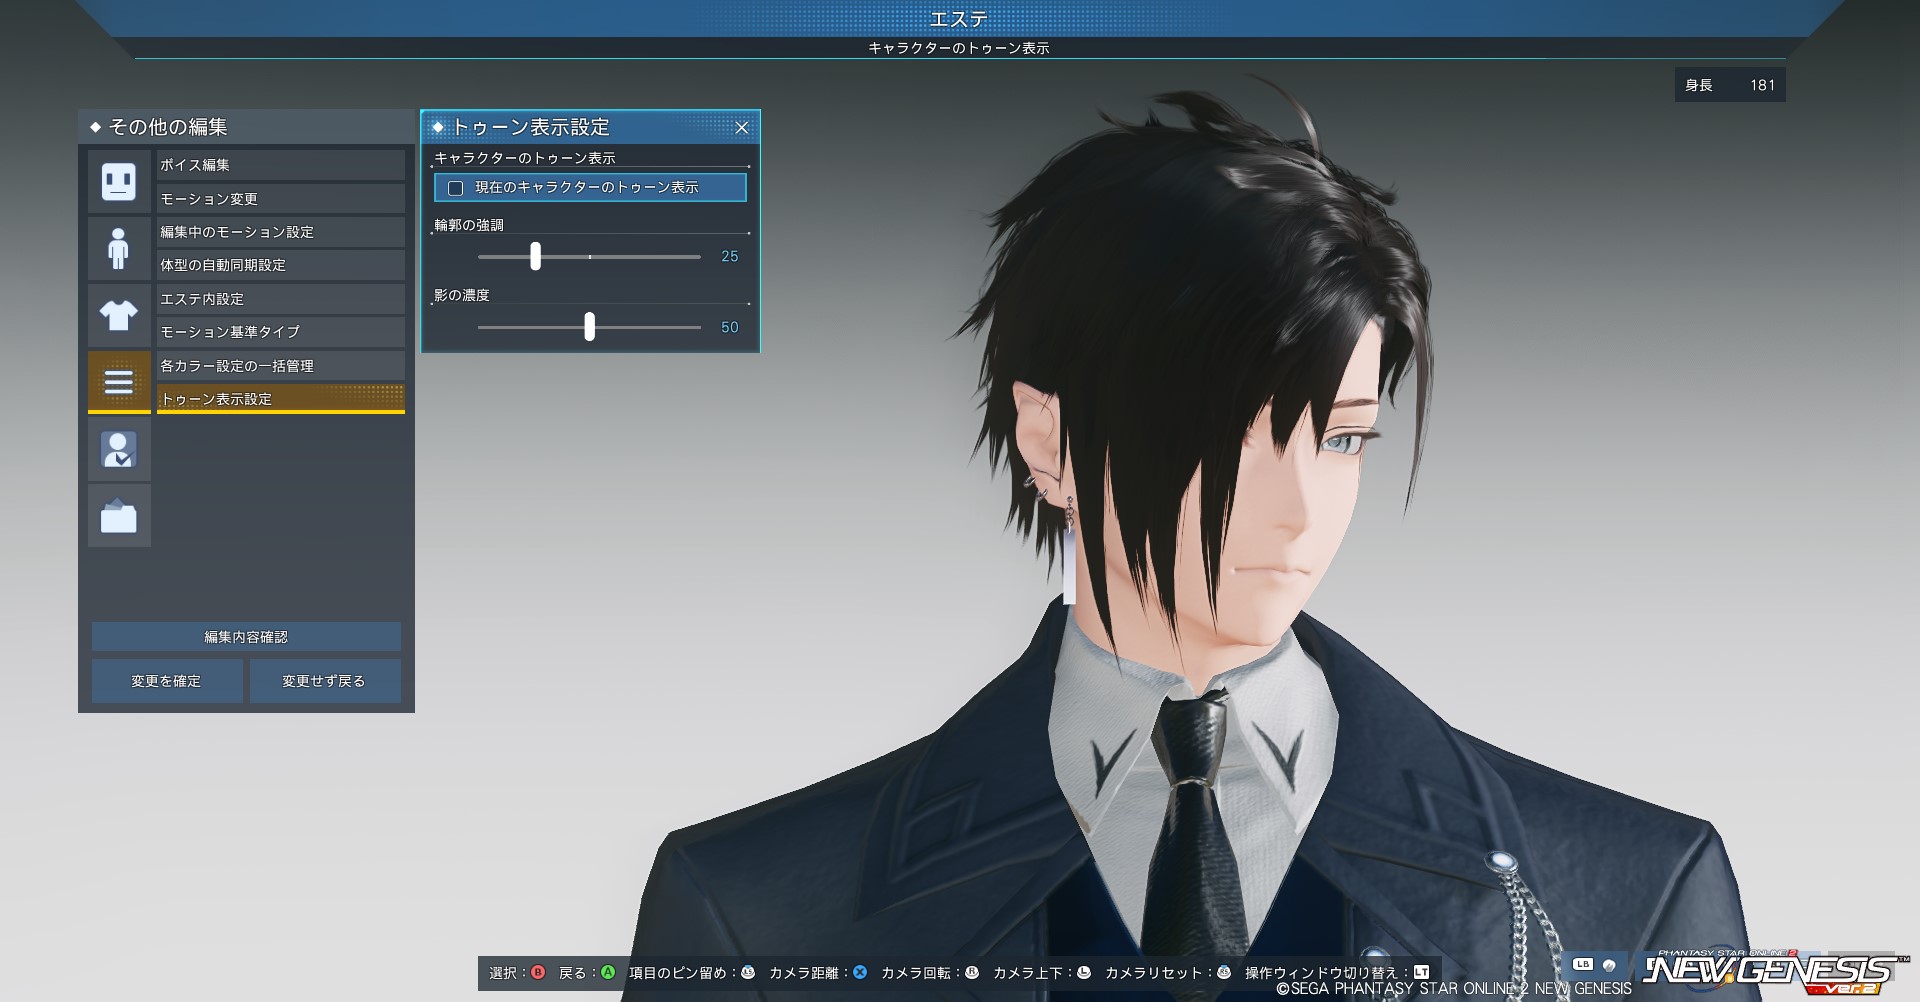Screen dimensions: 1920x1002
Task: Click the 変更せず戻る button
Action: tap(325, 681)
